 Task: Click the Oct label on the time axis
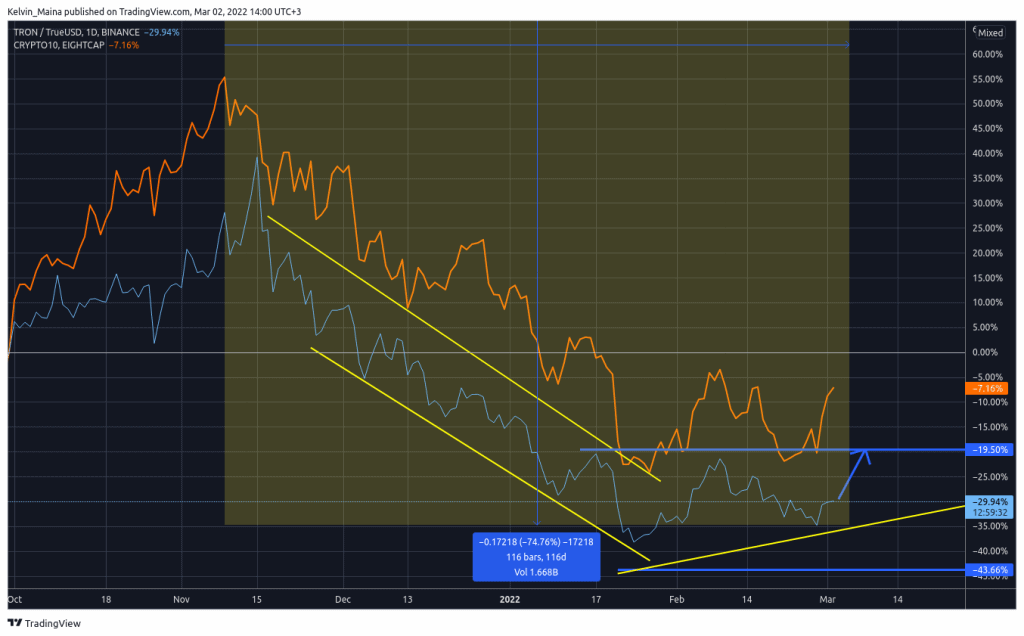pos(15,599)
